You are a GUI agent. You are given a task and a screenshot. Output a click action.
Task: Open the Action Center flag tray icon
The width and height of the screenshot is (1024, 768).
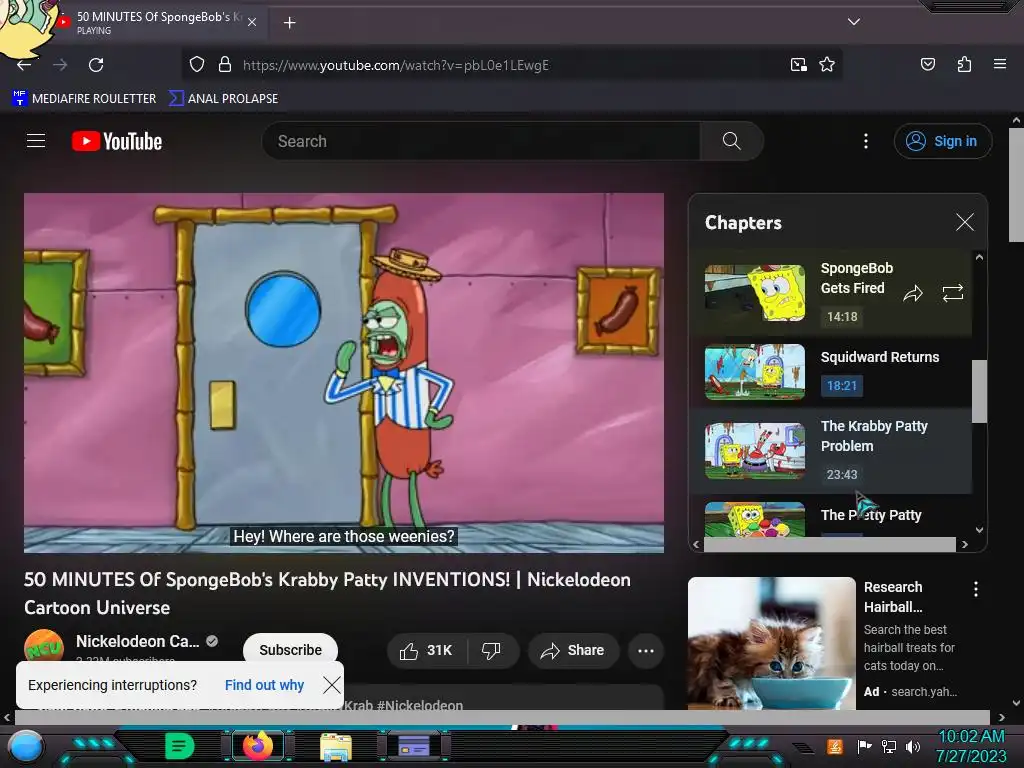865,746
